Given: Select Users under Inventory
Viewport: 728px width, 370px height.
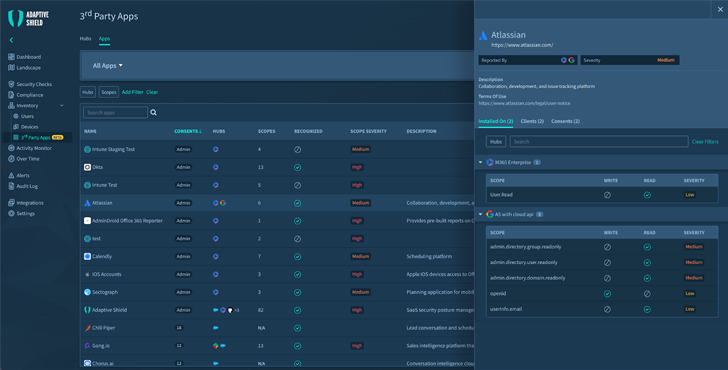Looking at the screenshot, I should click(x=24, y=117).
